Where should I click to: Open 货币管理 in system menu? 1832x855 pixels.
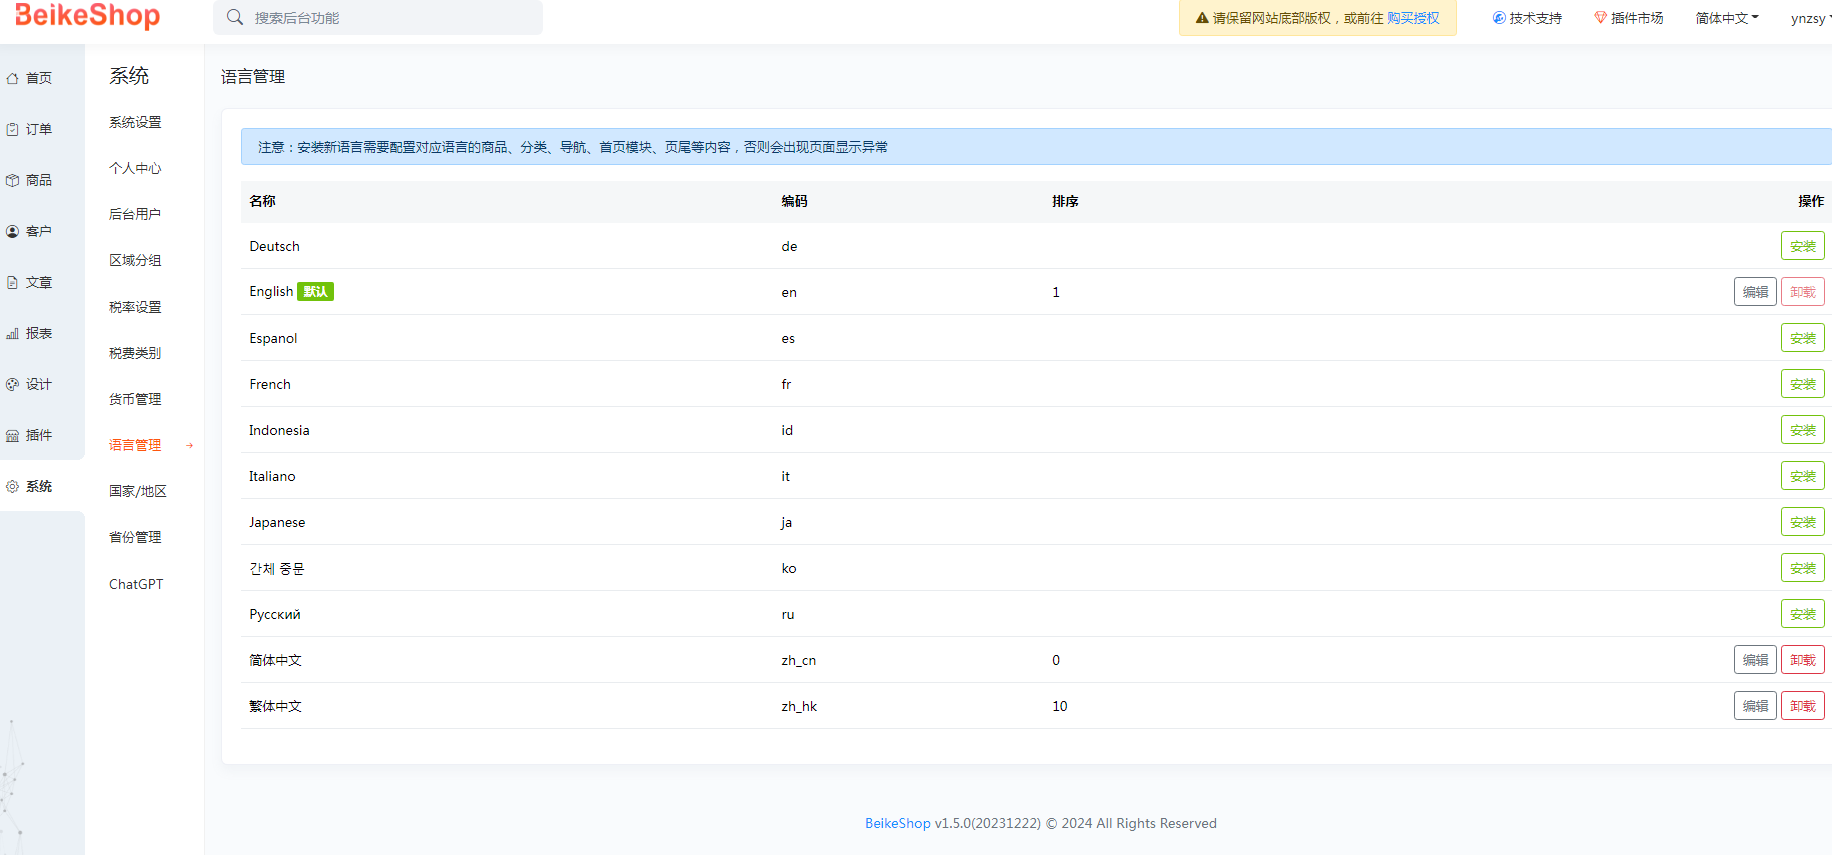coord(135,399)
